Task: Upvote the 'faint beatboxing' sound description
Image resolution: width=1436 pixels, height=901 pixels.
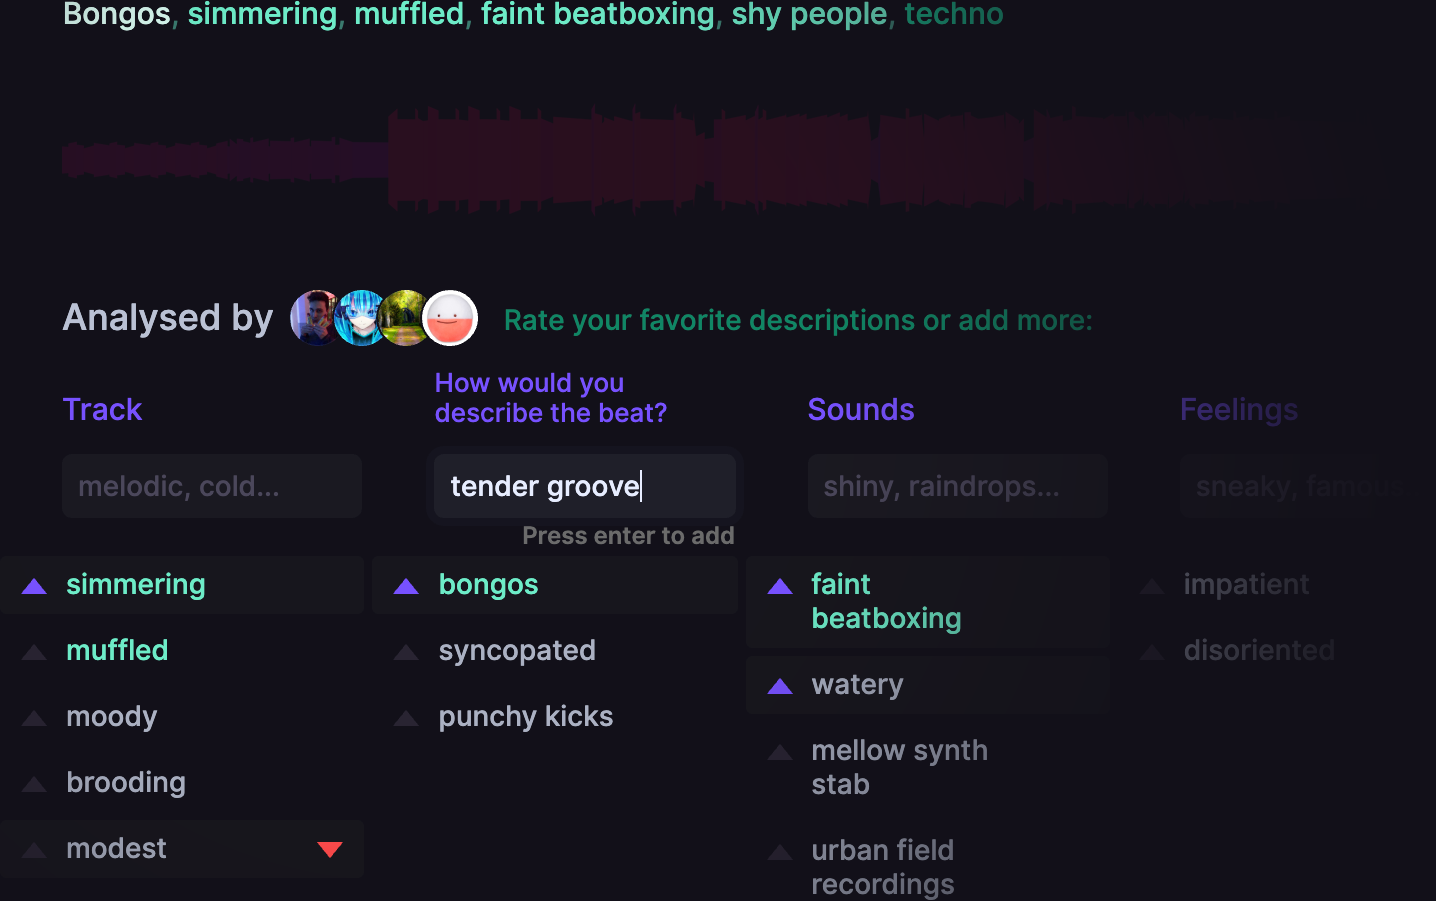Action: click(x=780, y=586)
